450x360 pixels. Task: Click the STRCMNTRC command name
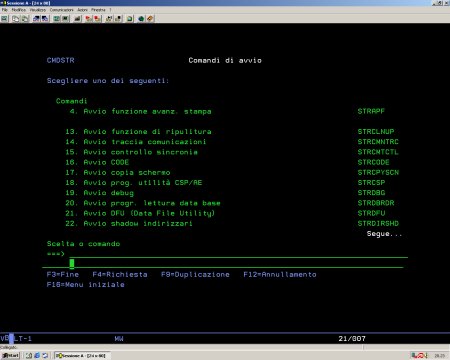pos(378,142)
